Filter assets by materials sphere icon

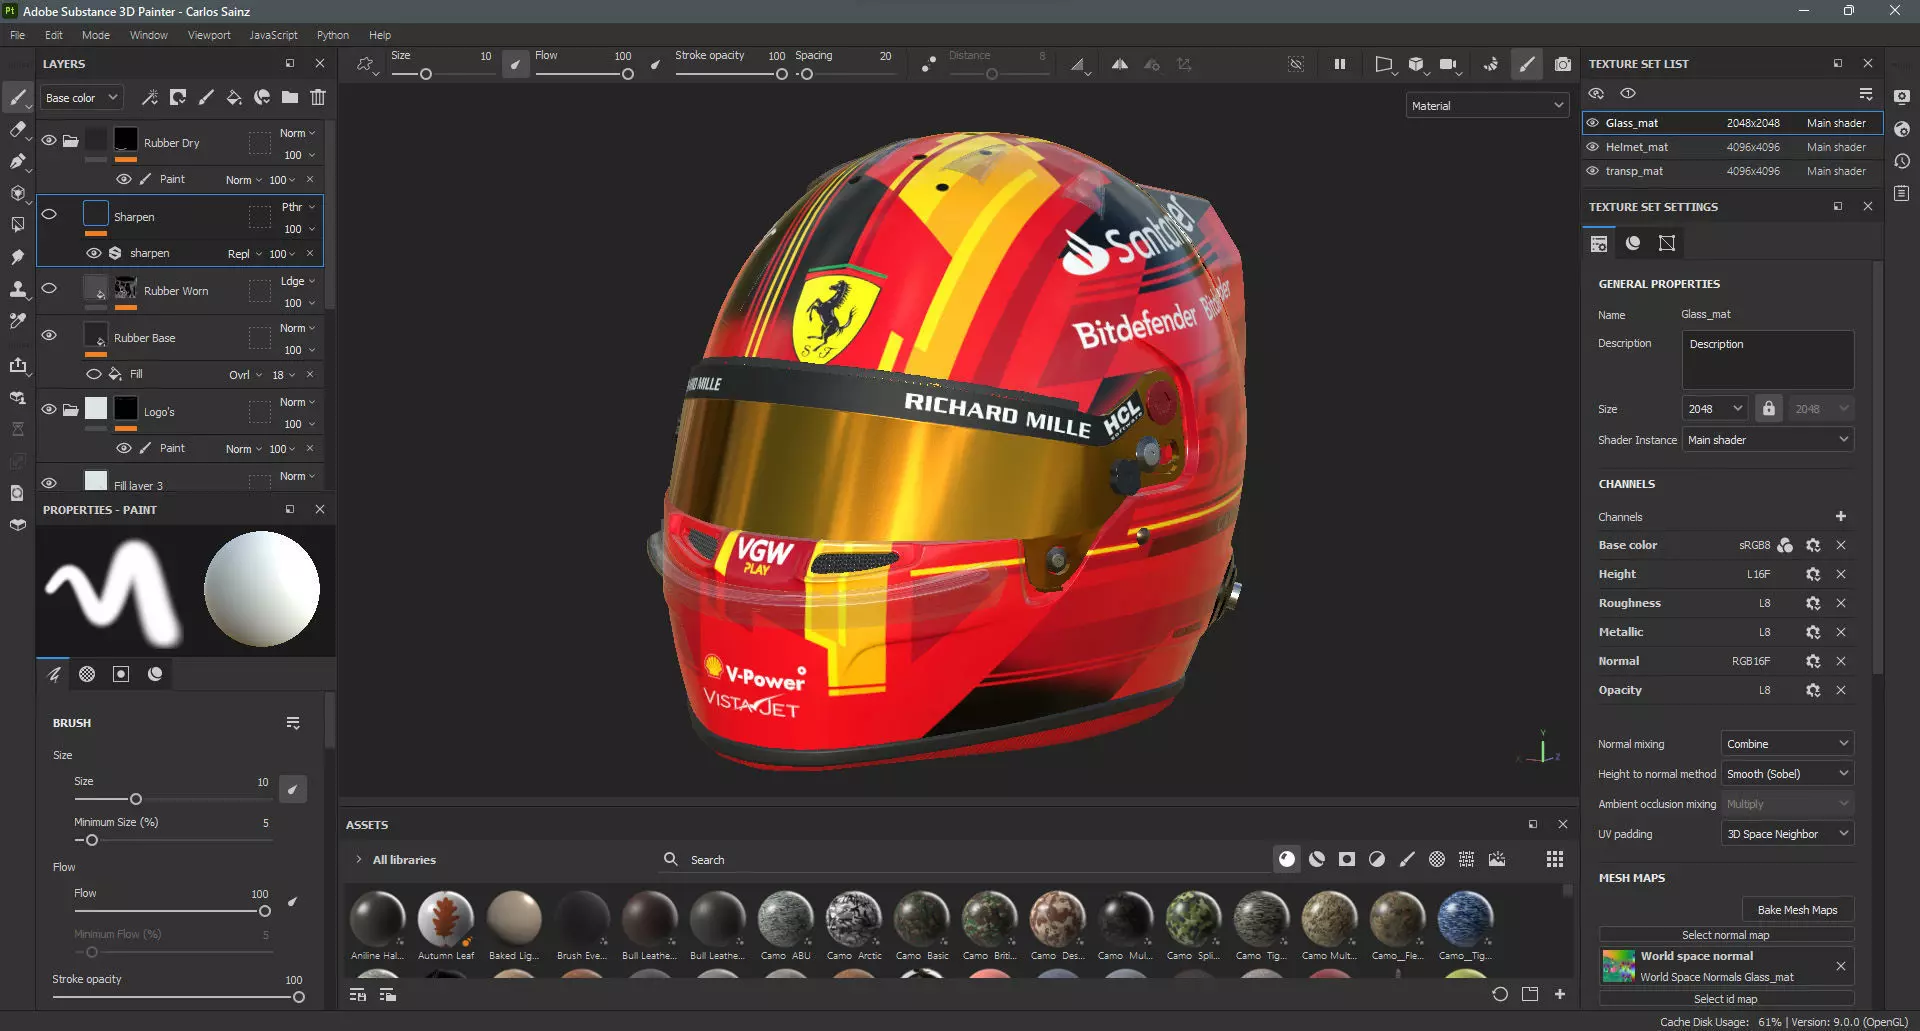pyautogui.click(x=1287, y=859)
